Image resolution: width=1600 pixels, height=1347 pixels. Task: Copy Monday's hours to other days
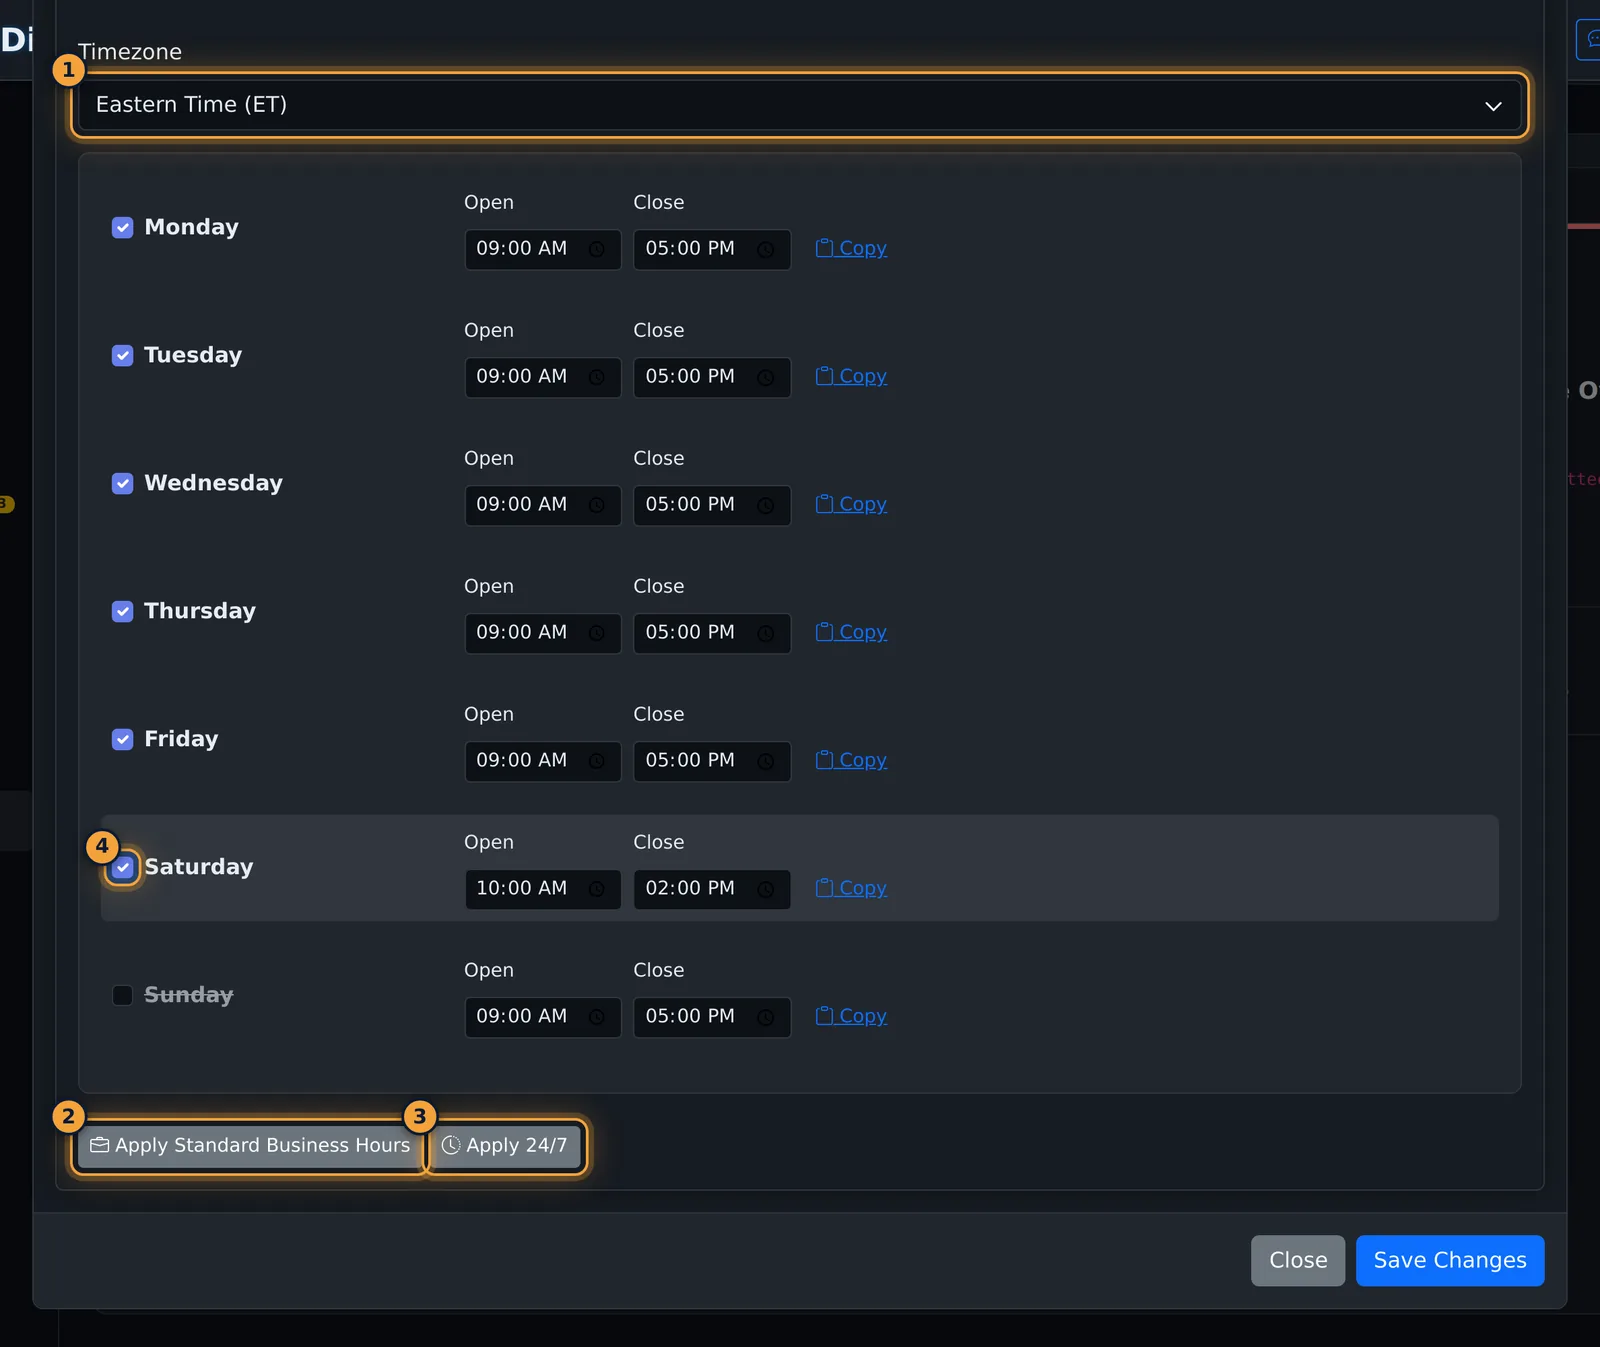point(851,248)
